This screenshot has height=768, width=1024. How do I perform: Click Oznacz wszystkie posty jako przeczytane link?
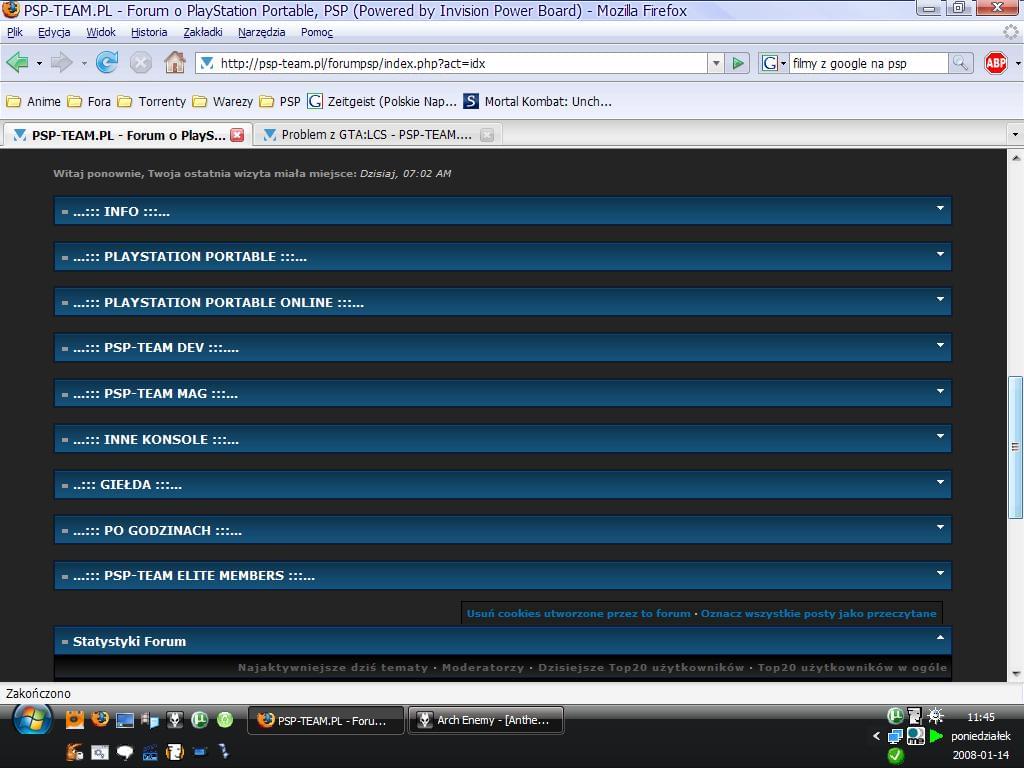[818, 613]
